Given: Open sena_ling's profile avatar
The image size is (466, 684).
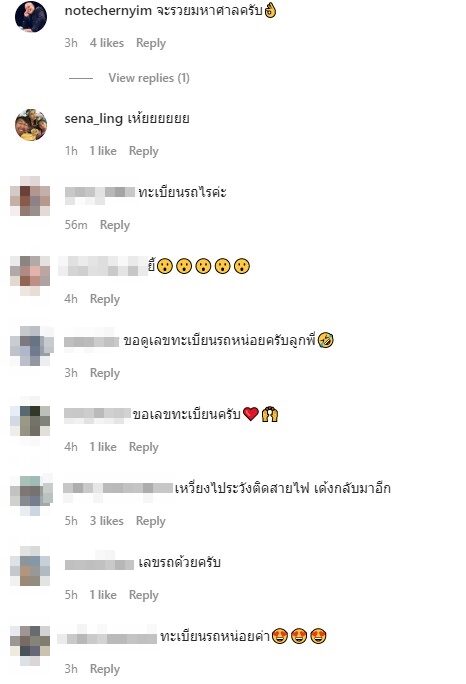Looking at the screenshot, I should [31, 125].
